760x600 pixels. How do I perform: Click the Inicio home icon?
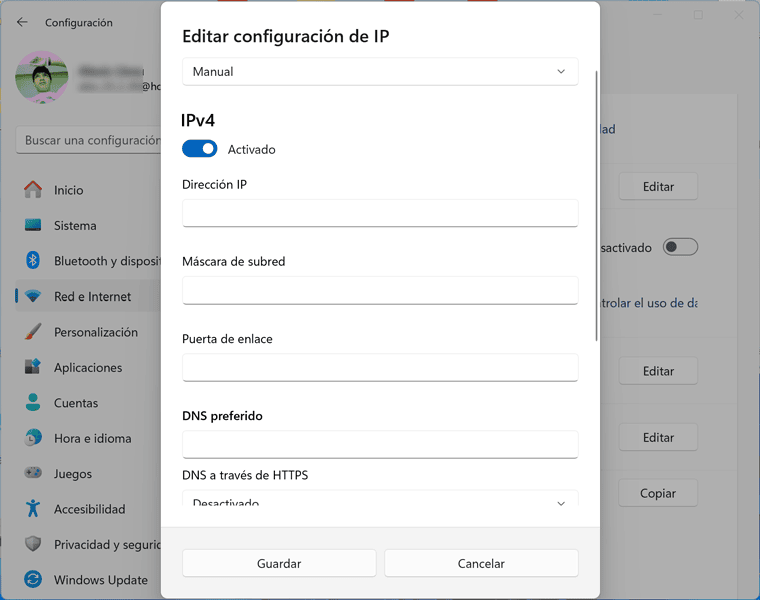click(33, 189)
